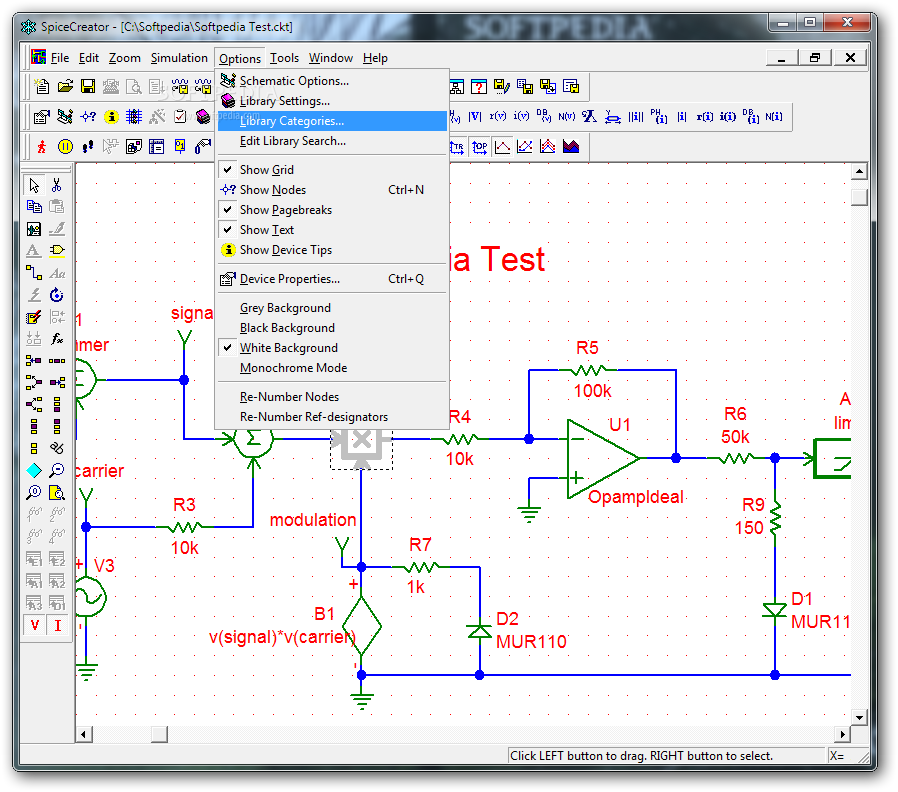Click the Open file folder icon
Screen dimensions: 898x792
pyautogui.click(x=65, y=86)
